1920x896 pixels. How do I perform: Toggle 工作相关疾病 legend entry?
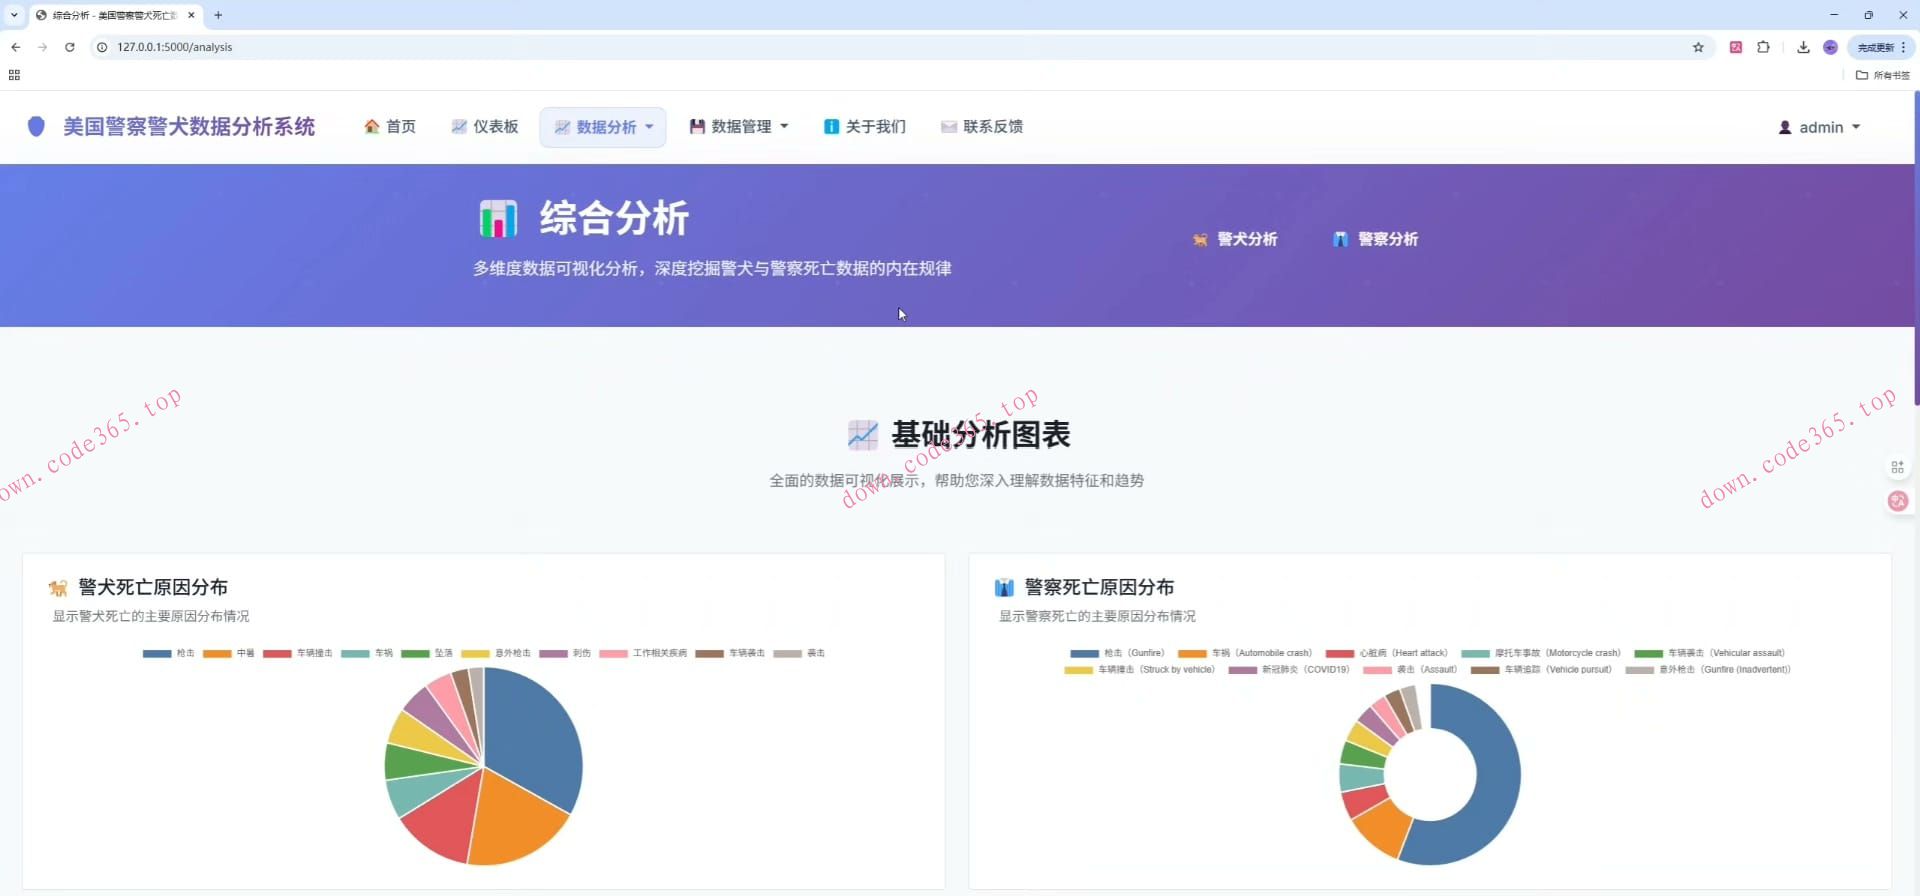(x=643, y=653)
